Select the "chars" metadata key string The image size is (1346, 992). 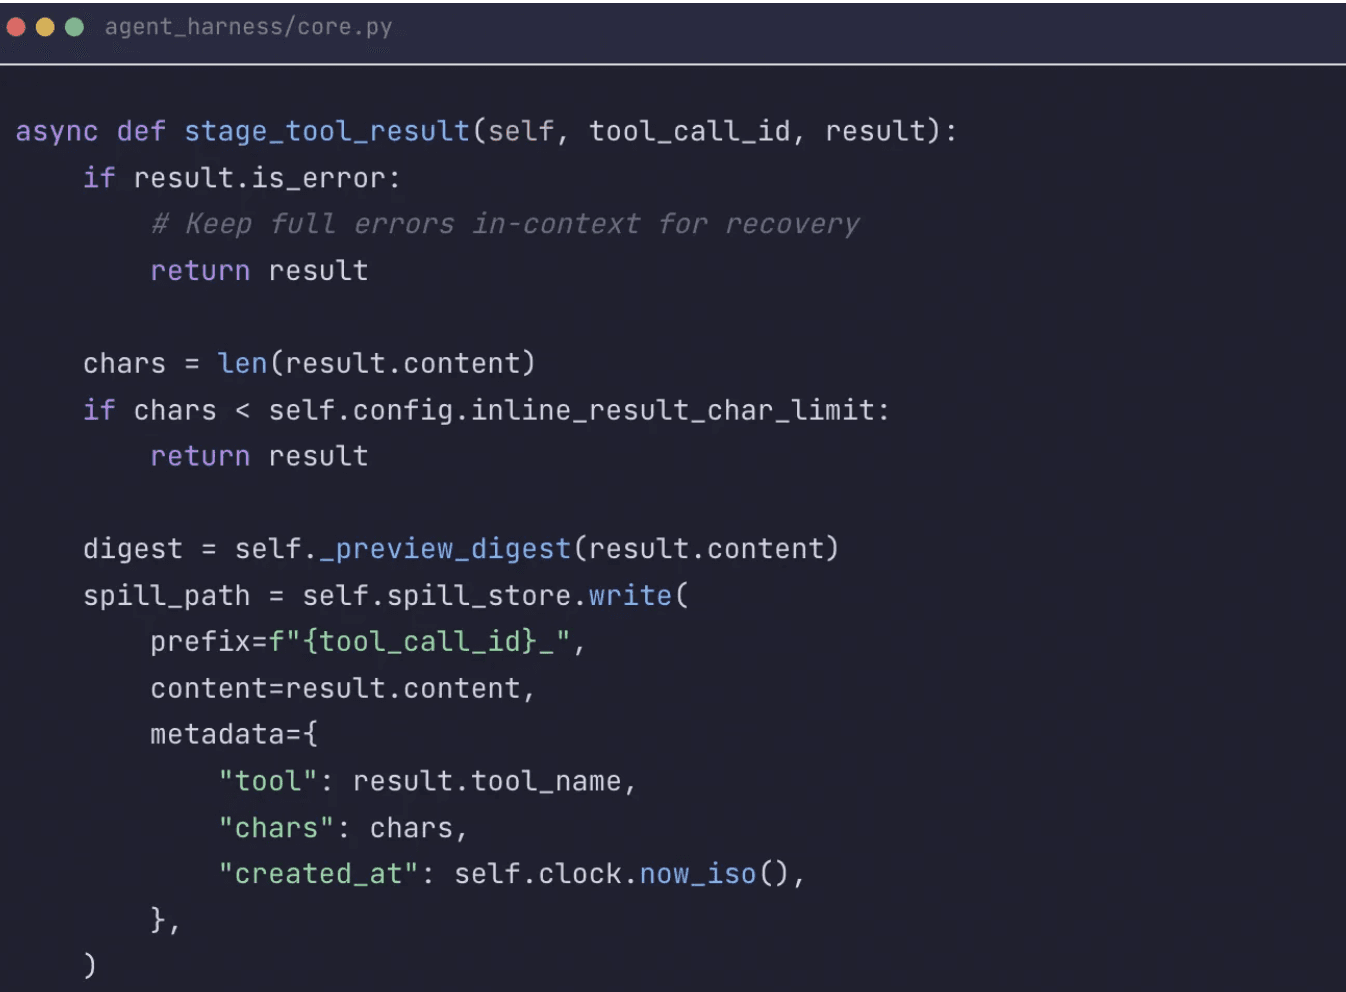click(x=276, y=827)
